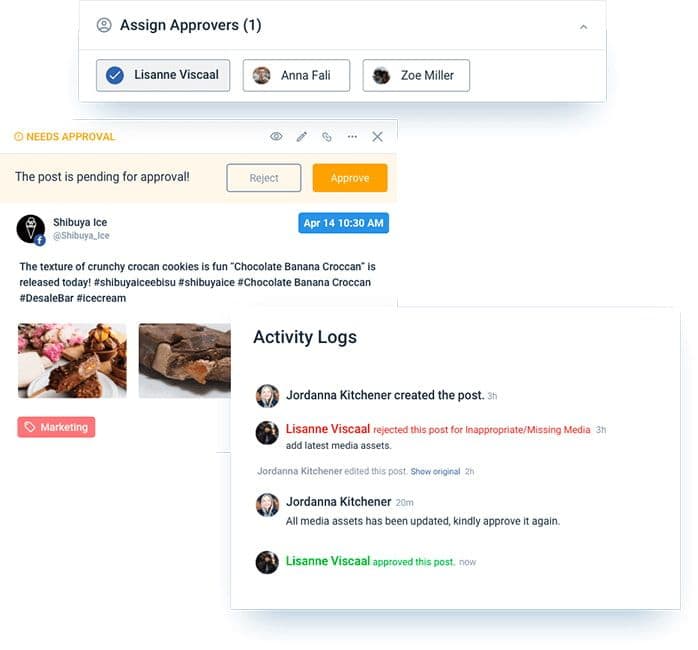Click the Needs Approval status label
698x650 pixels.
point(65,137)
